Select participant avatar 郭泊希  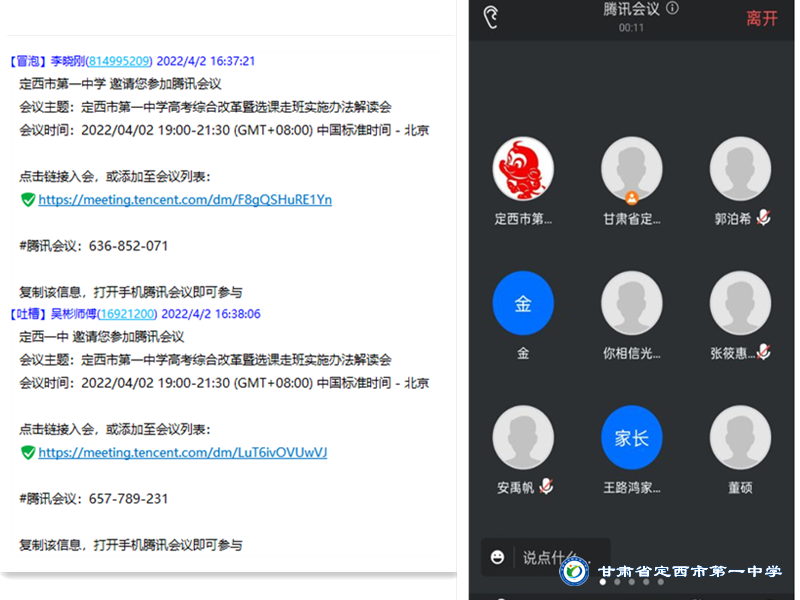click(x=740, y=168)
